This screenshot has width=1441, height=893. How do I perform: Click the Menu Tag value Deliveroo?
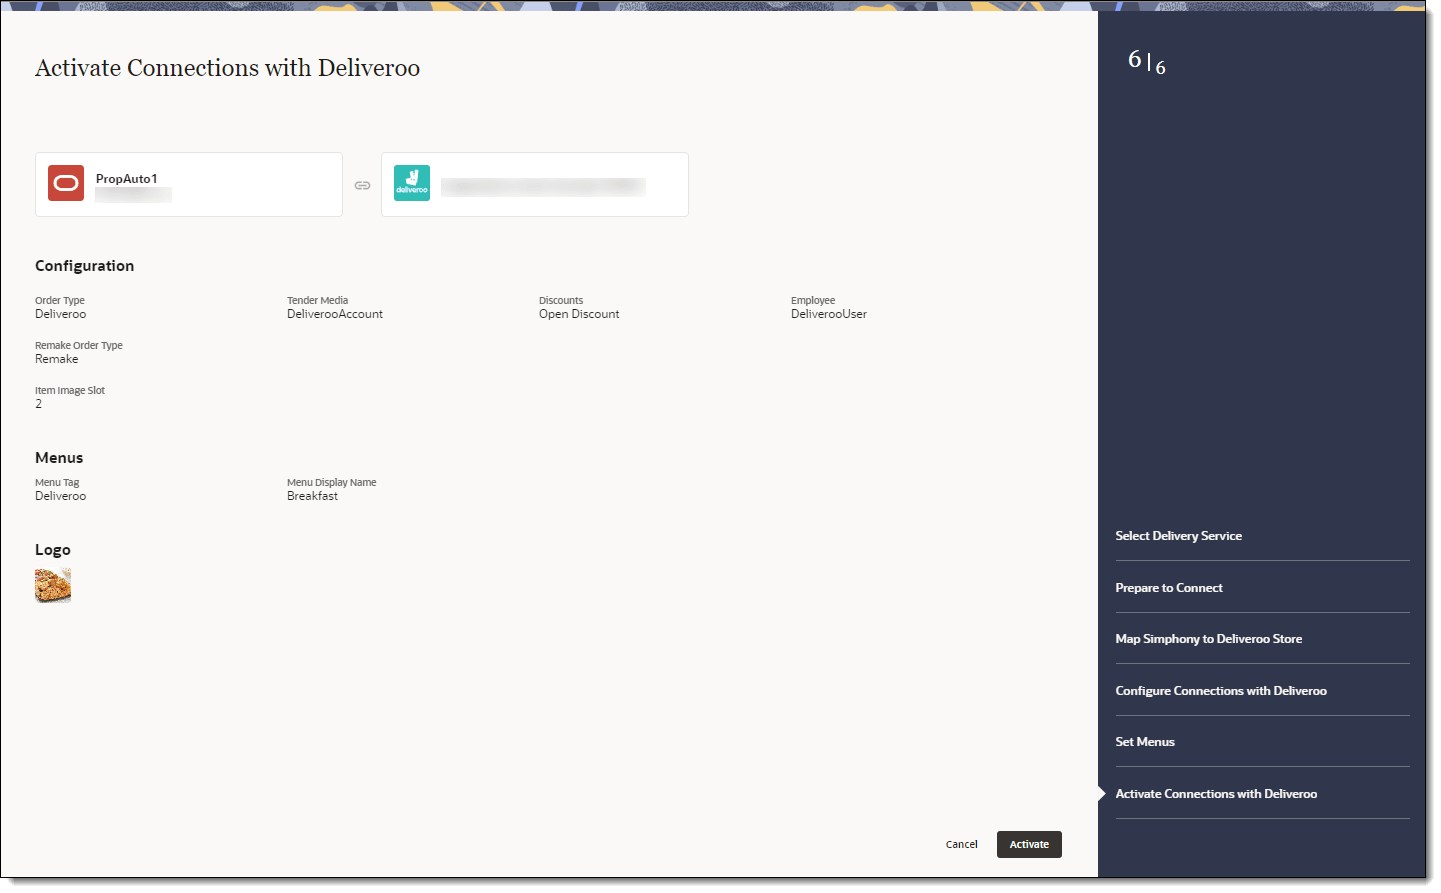[x=61, y=496]
